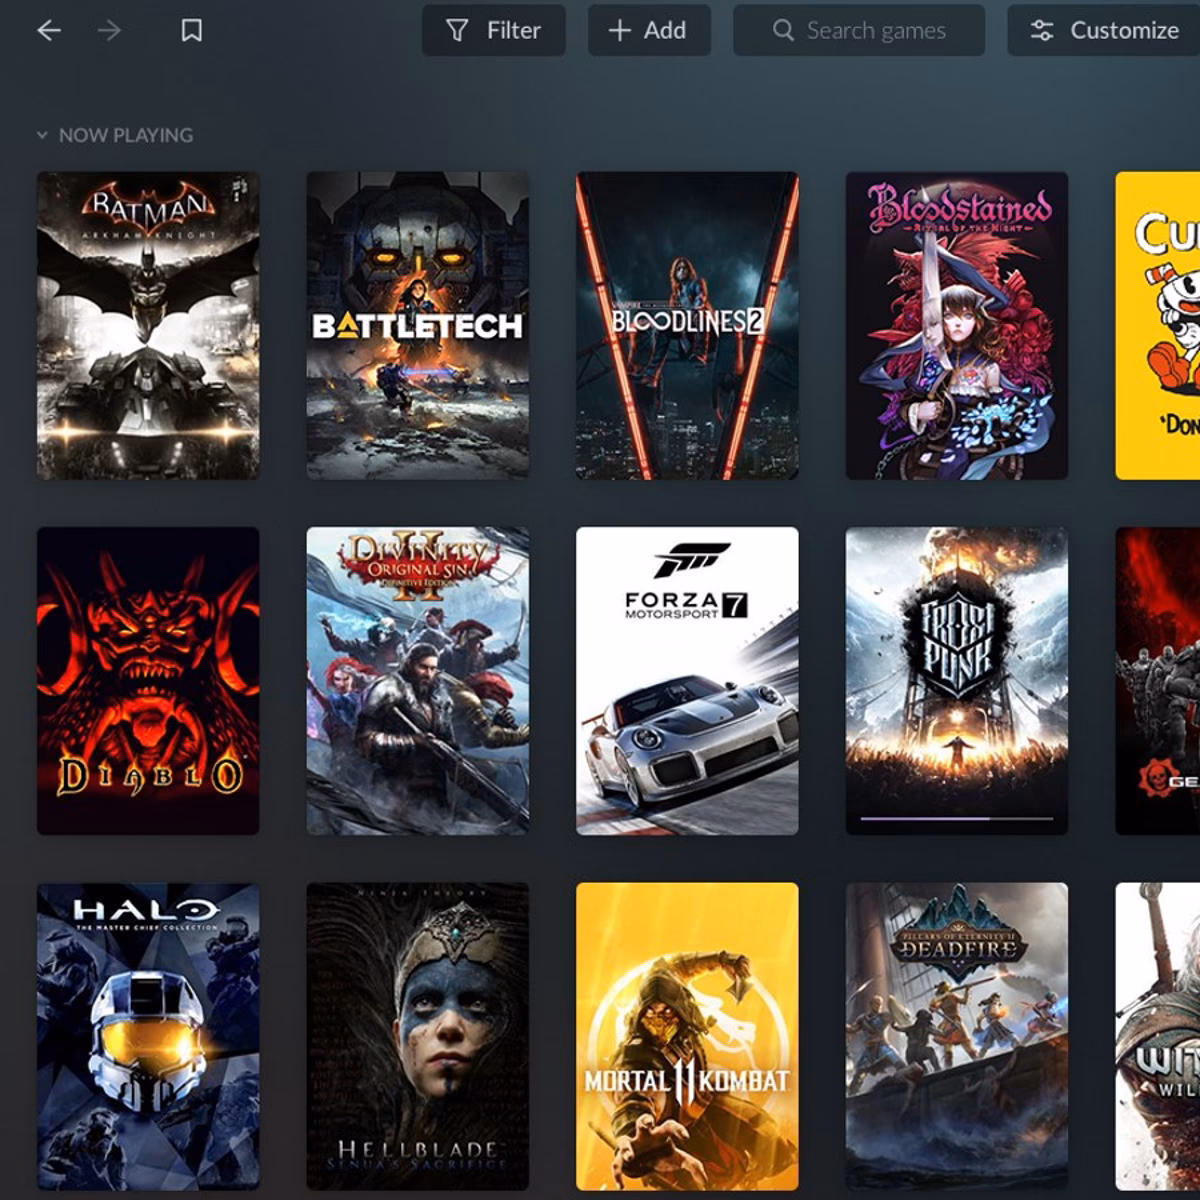This screenshot has height=1200, width=1200.
Task: Open the Cuphead game cover
Action: tap(1158, 326)
